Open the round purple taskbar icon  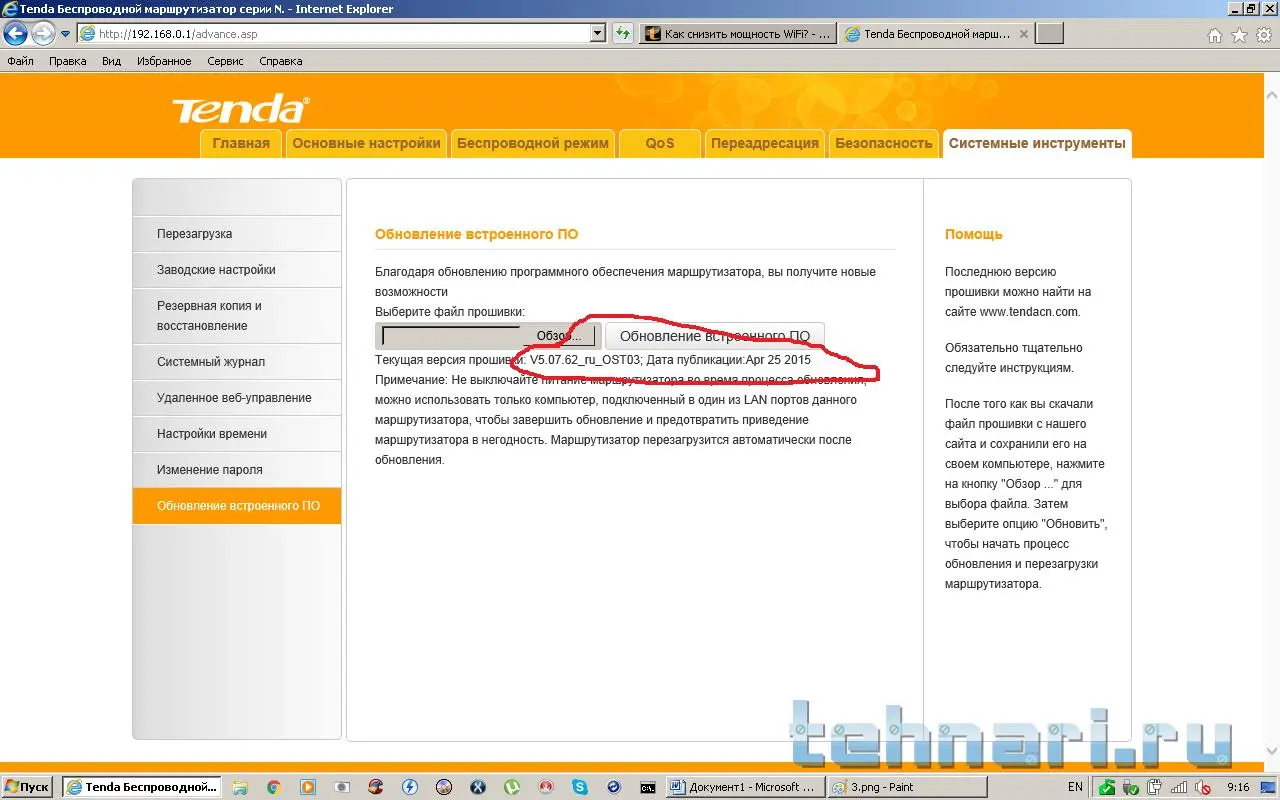444,787
